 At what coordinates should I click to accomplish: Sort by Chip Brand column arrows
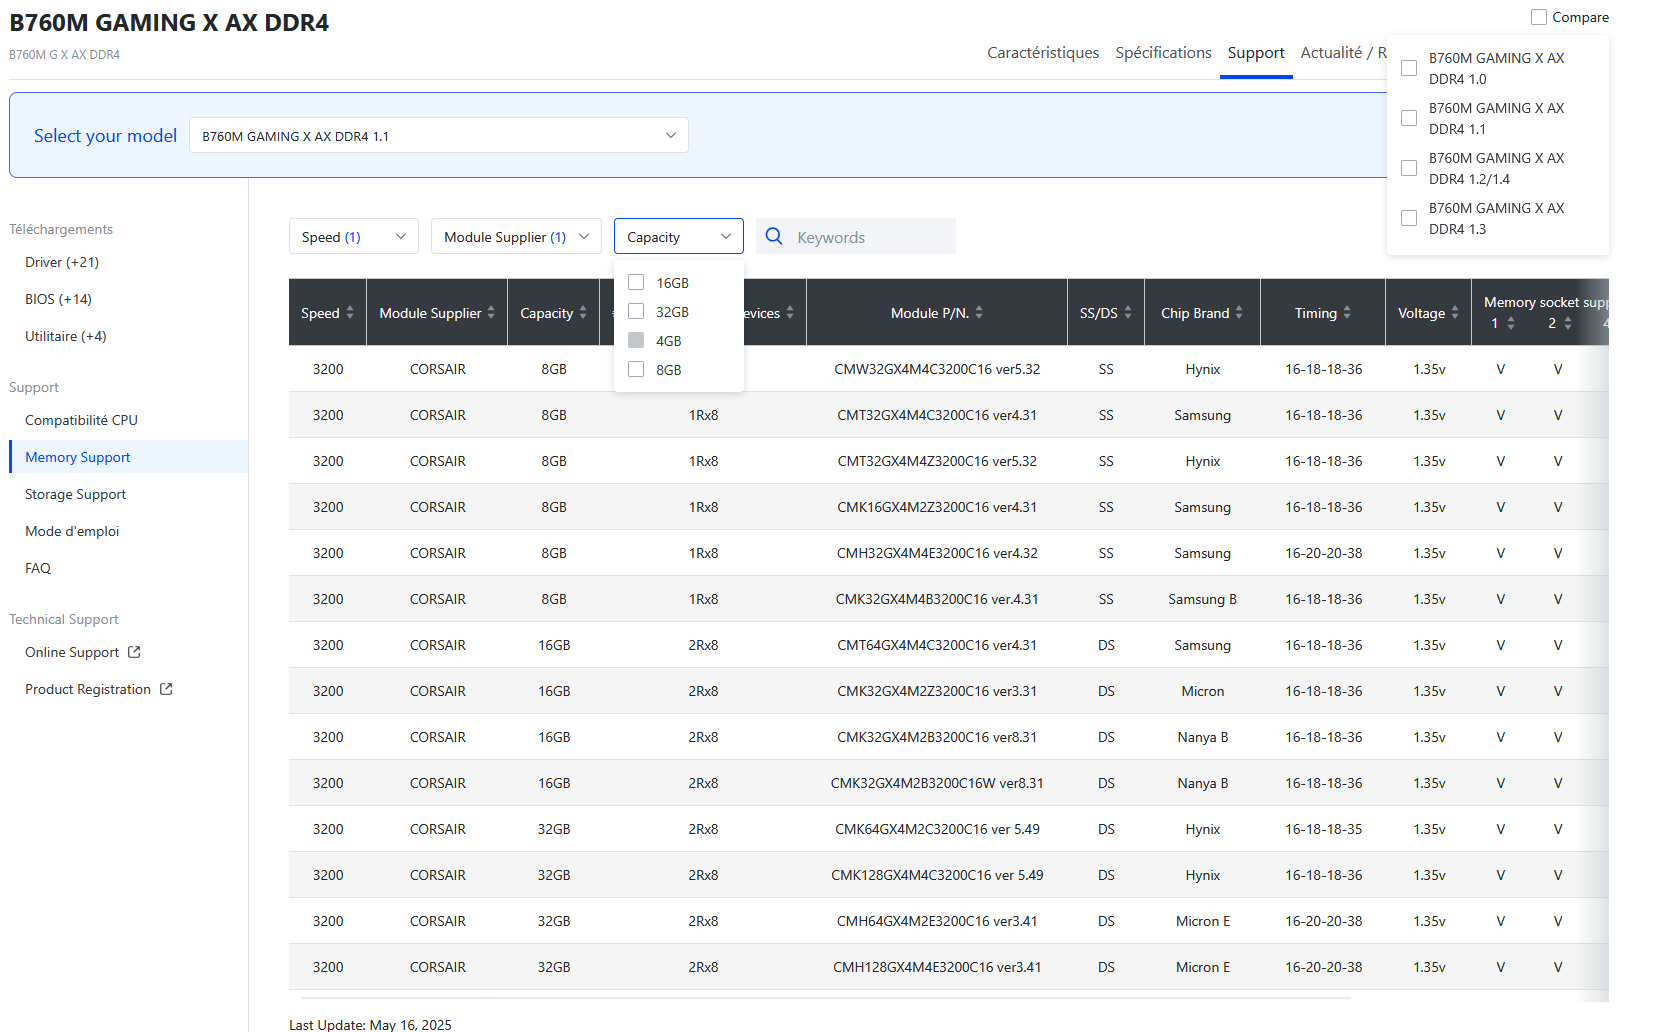point(1239,313)
